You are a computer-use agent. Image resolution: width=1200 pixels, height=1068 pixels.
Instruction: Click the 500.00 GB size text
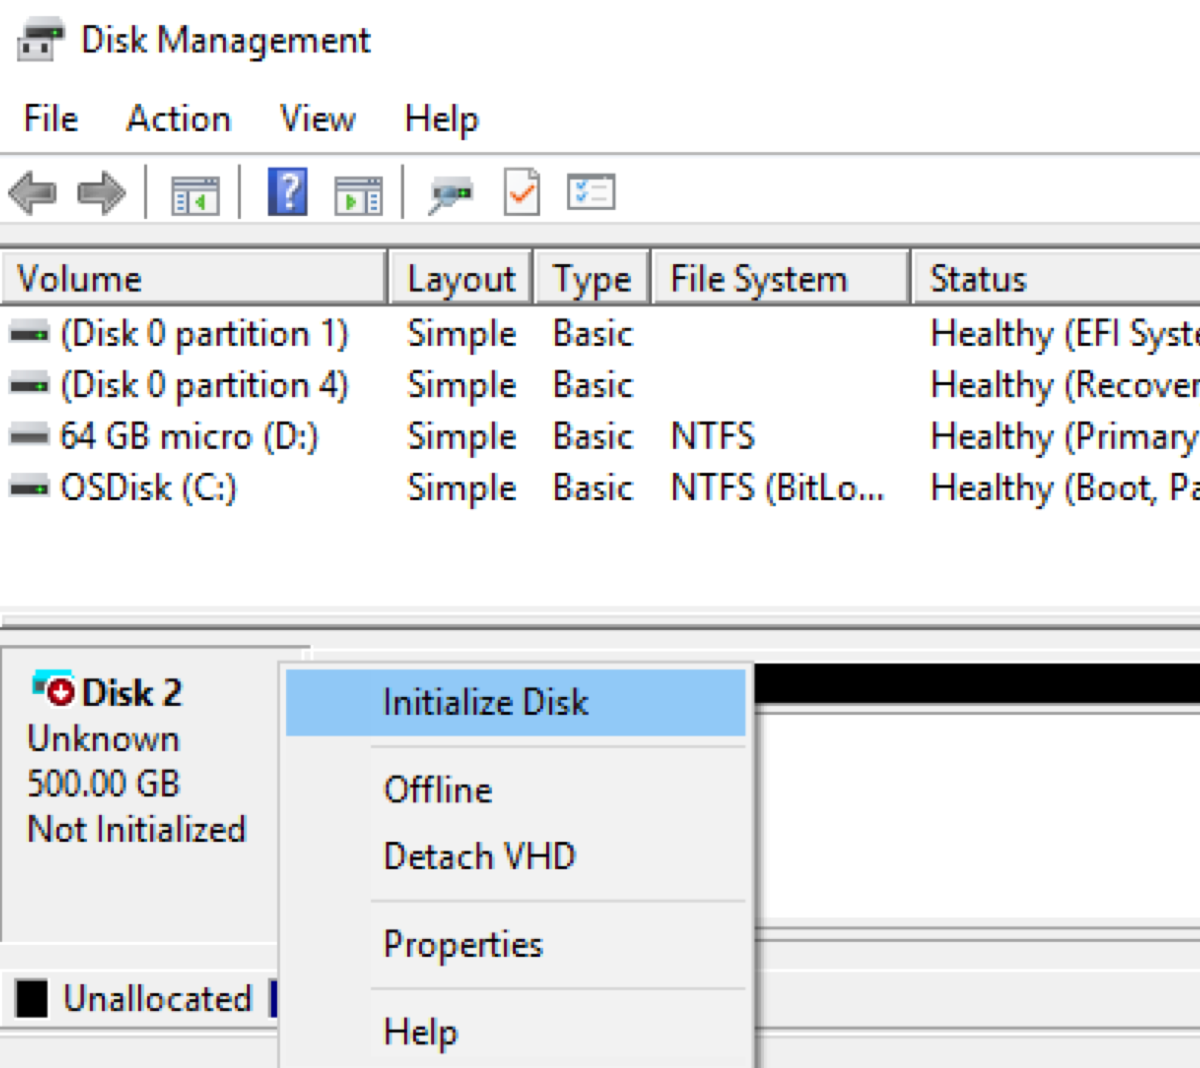103,783
